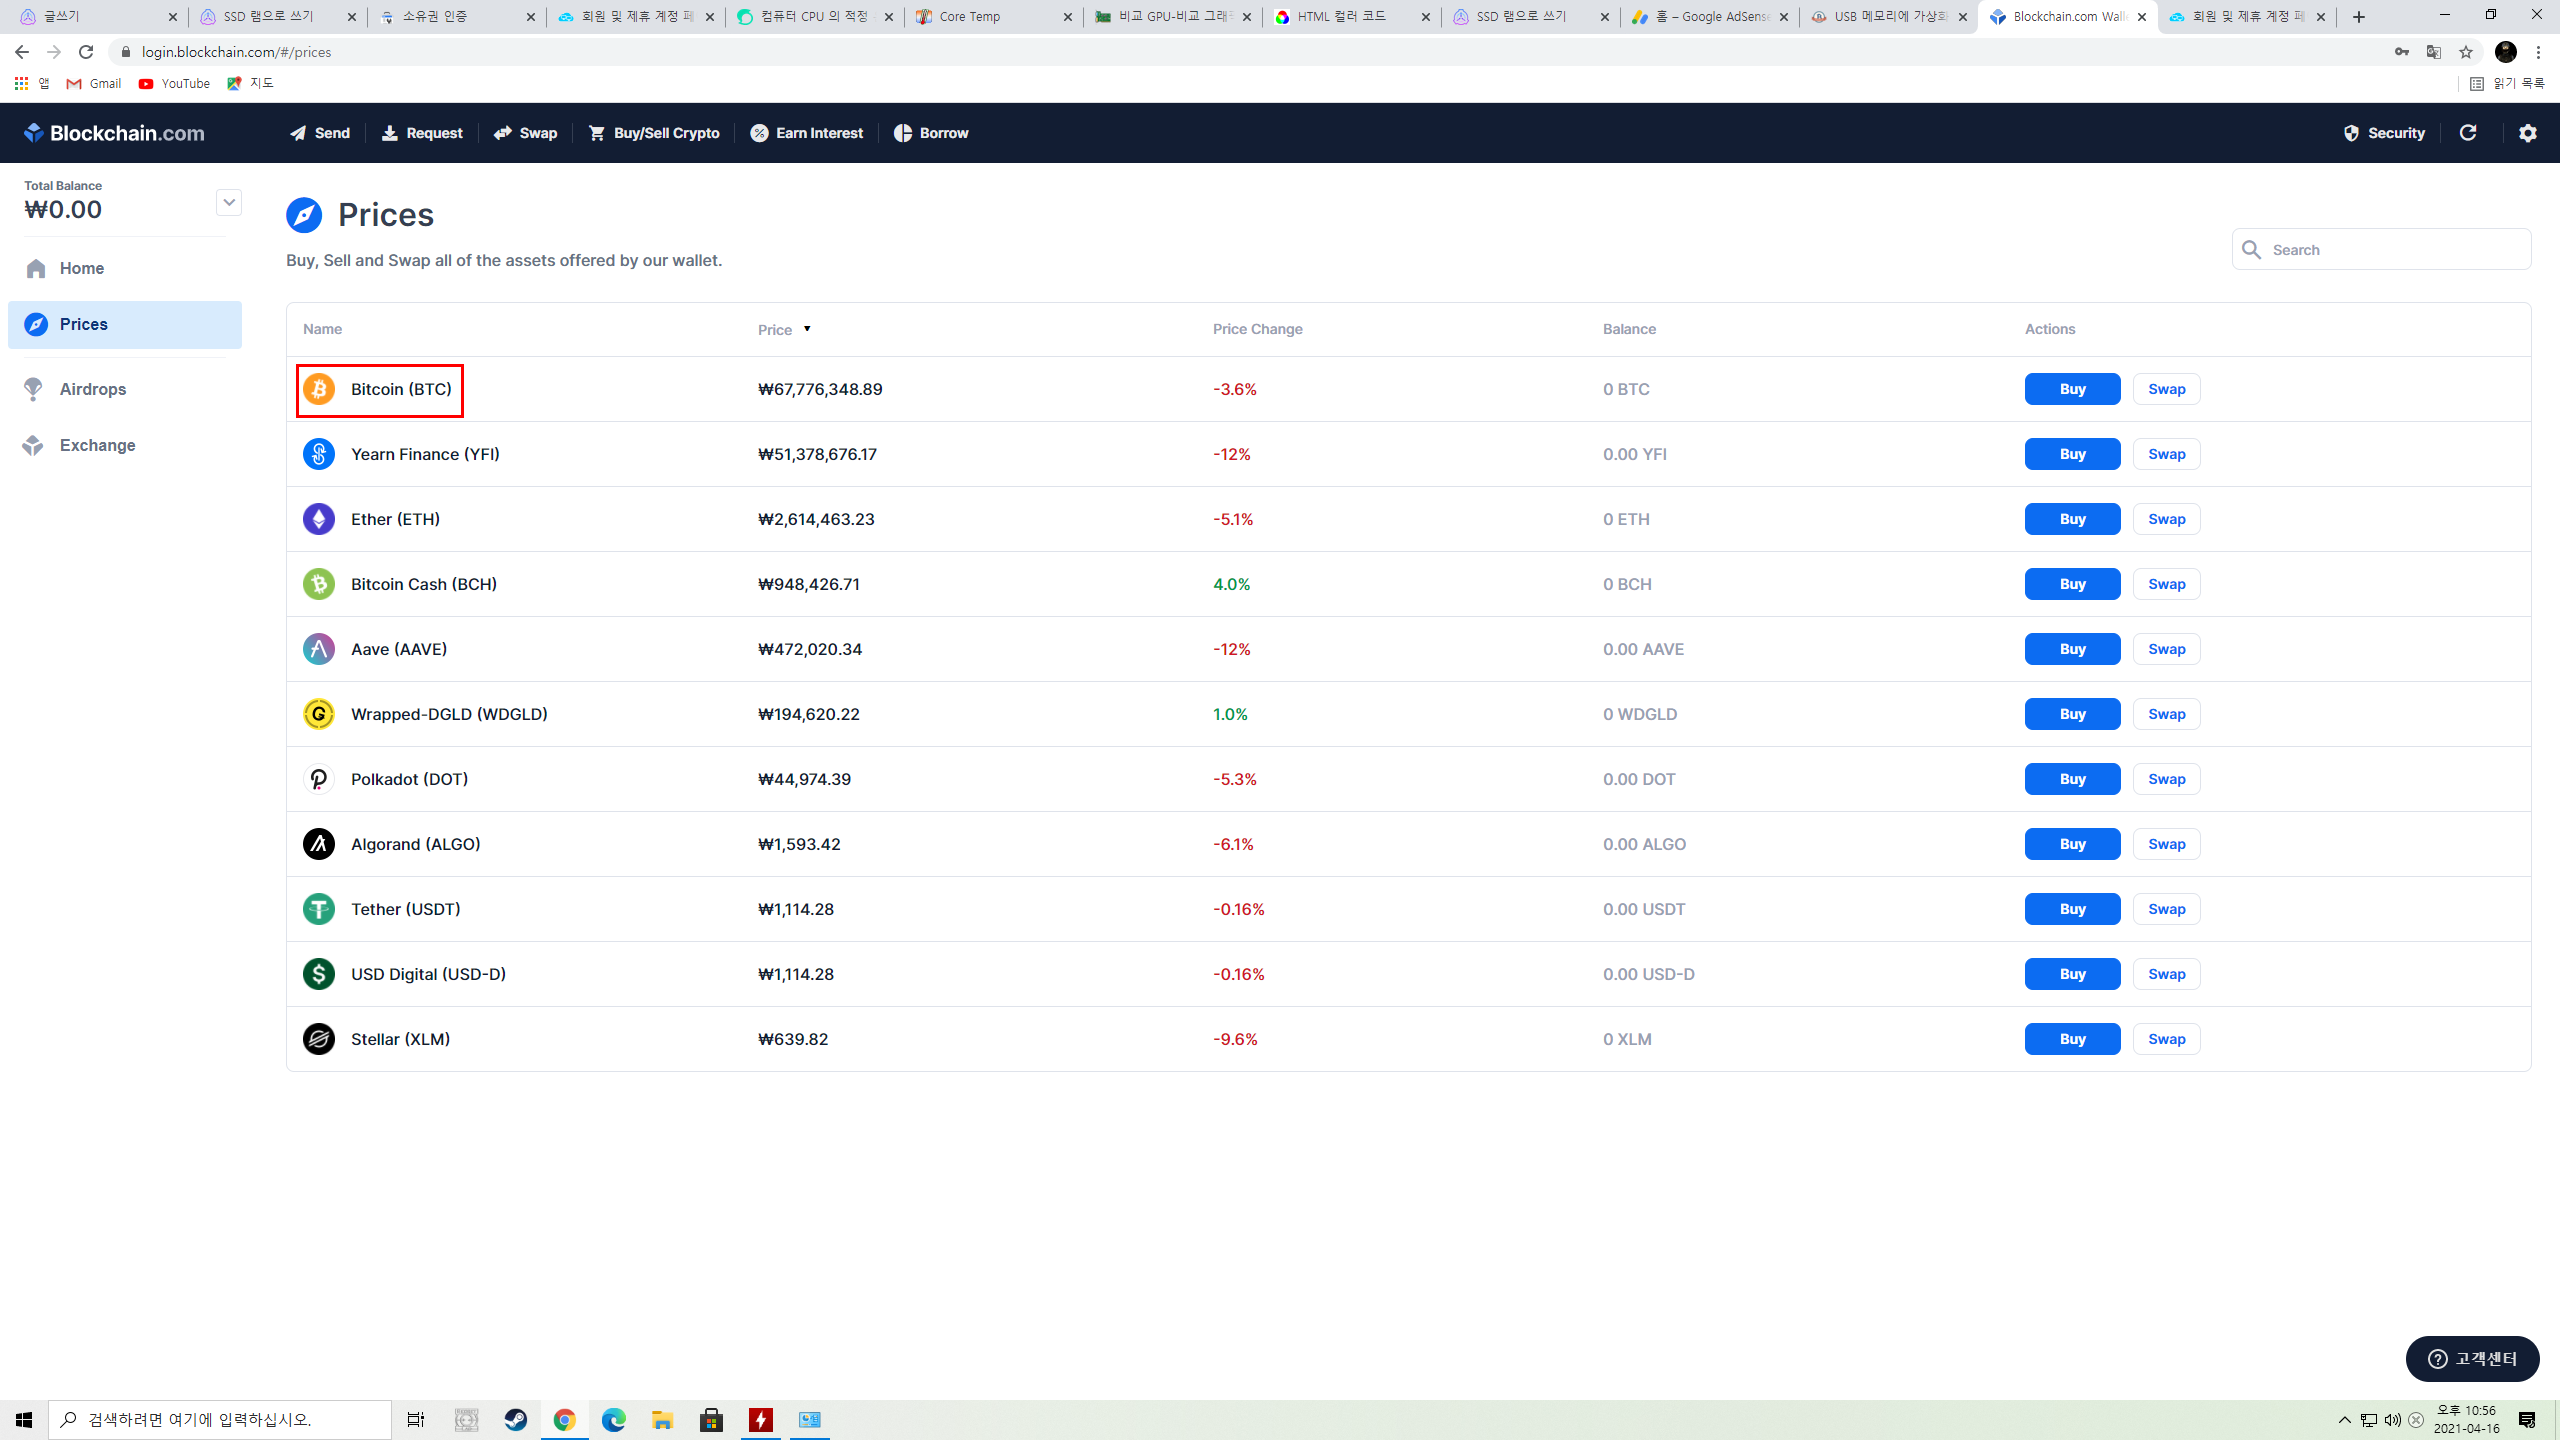Viewport: 2560px width, 1440px height.
Task: Click Swap for Stellar (XLM)
Action: 2166,1039
